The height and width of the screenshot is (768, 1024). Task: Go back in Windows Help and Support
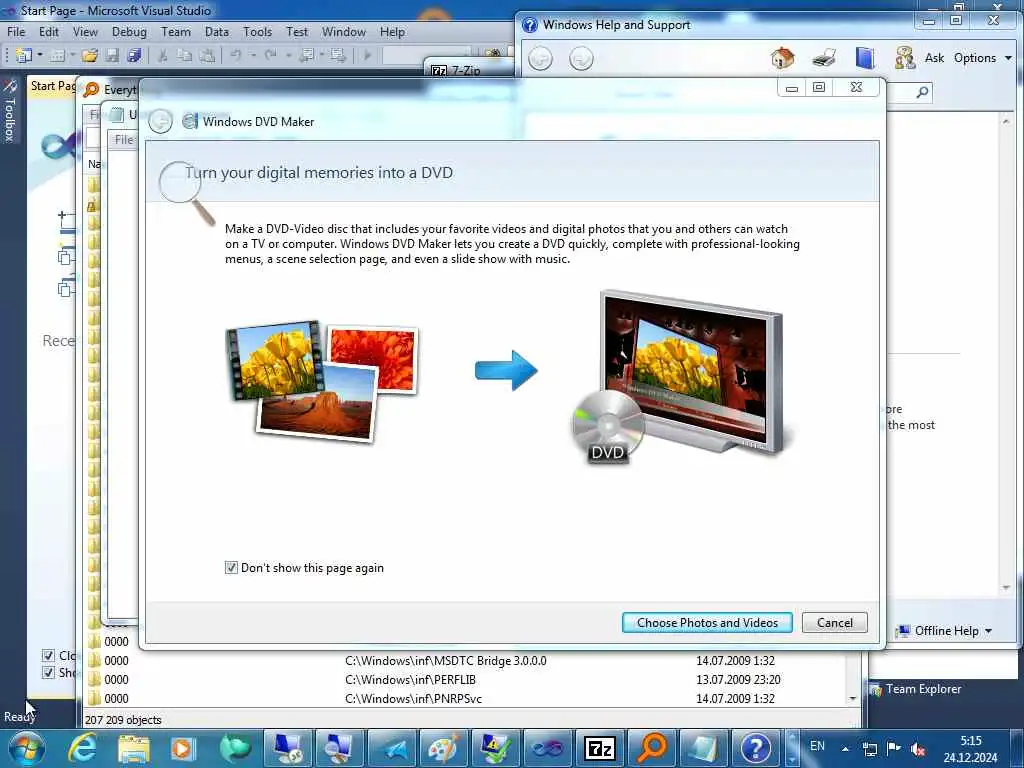[x=540, y=59]
